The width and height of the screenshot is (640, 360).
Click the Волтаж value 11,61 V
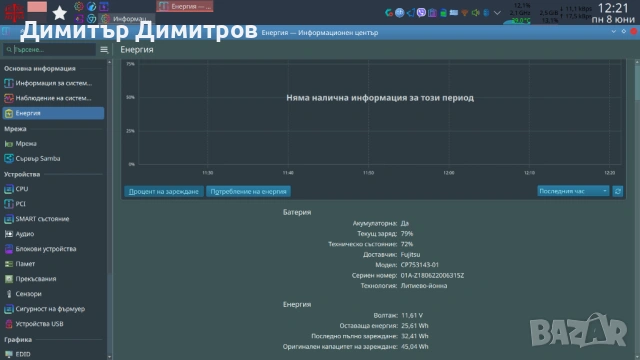(412, 316)
